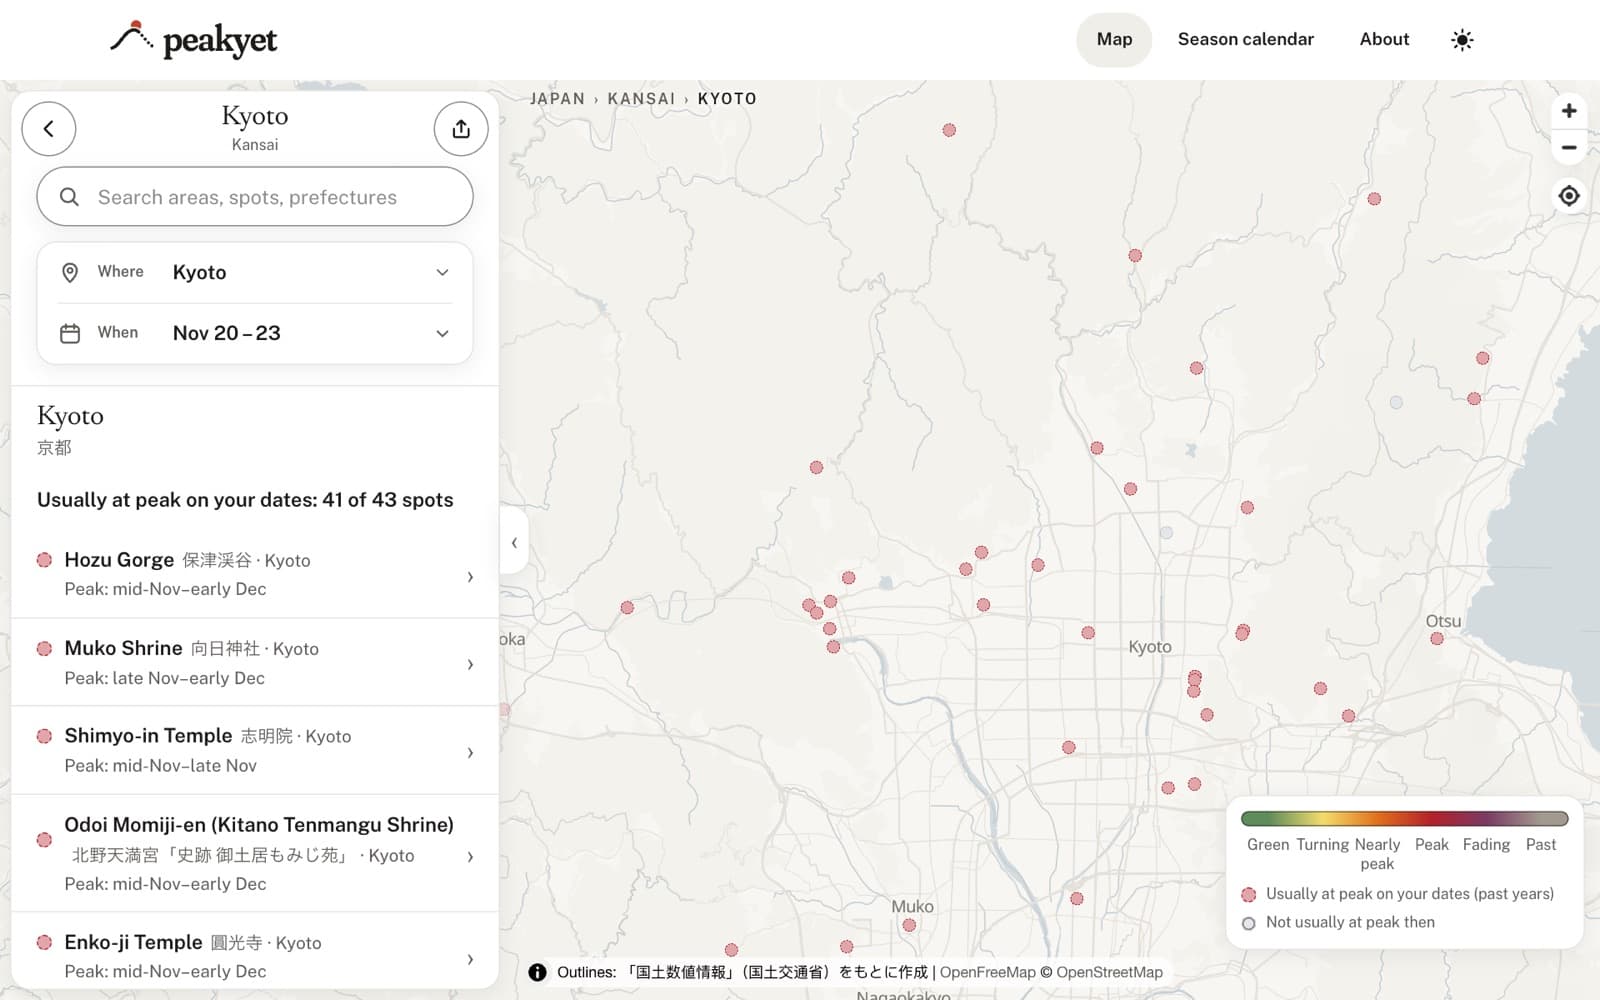Zoom in on the map

1569,111
